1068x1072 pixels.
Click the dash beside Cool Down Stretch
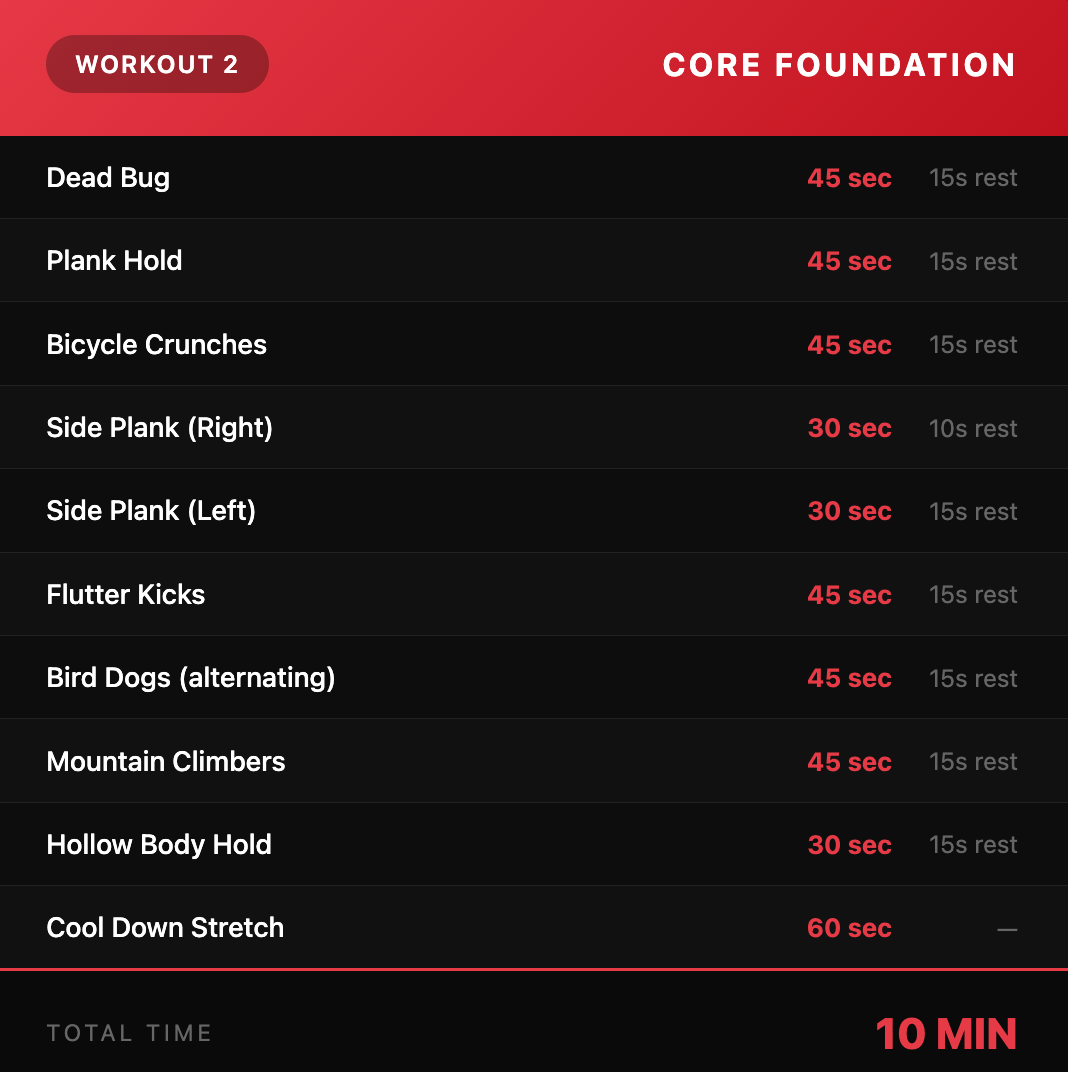[1007, 930]
